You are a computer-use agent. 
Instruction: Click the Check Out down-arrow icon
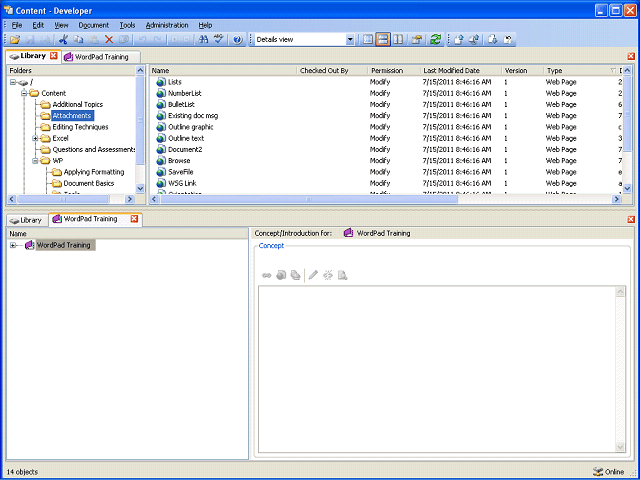point(493,40)
